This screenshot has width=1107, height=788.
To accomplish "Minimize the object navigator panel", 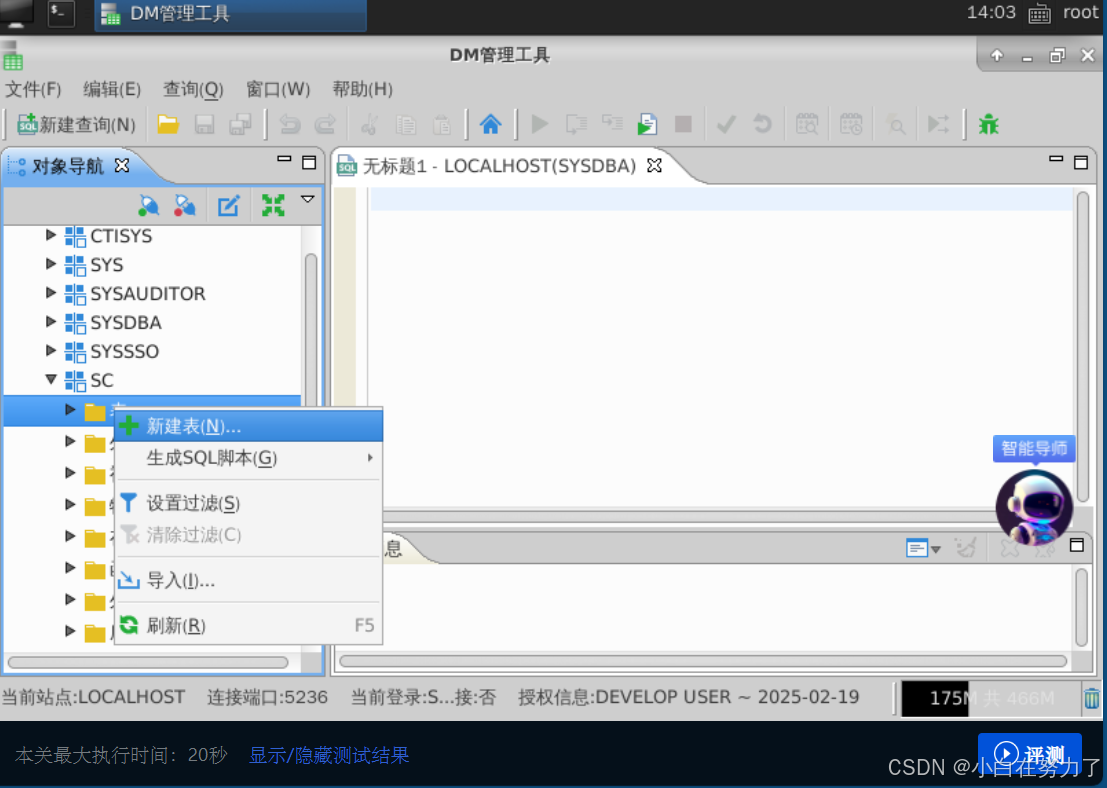I will pos(284,160).
